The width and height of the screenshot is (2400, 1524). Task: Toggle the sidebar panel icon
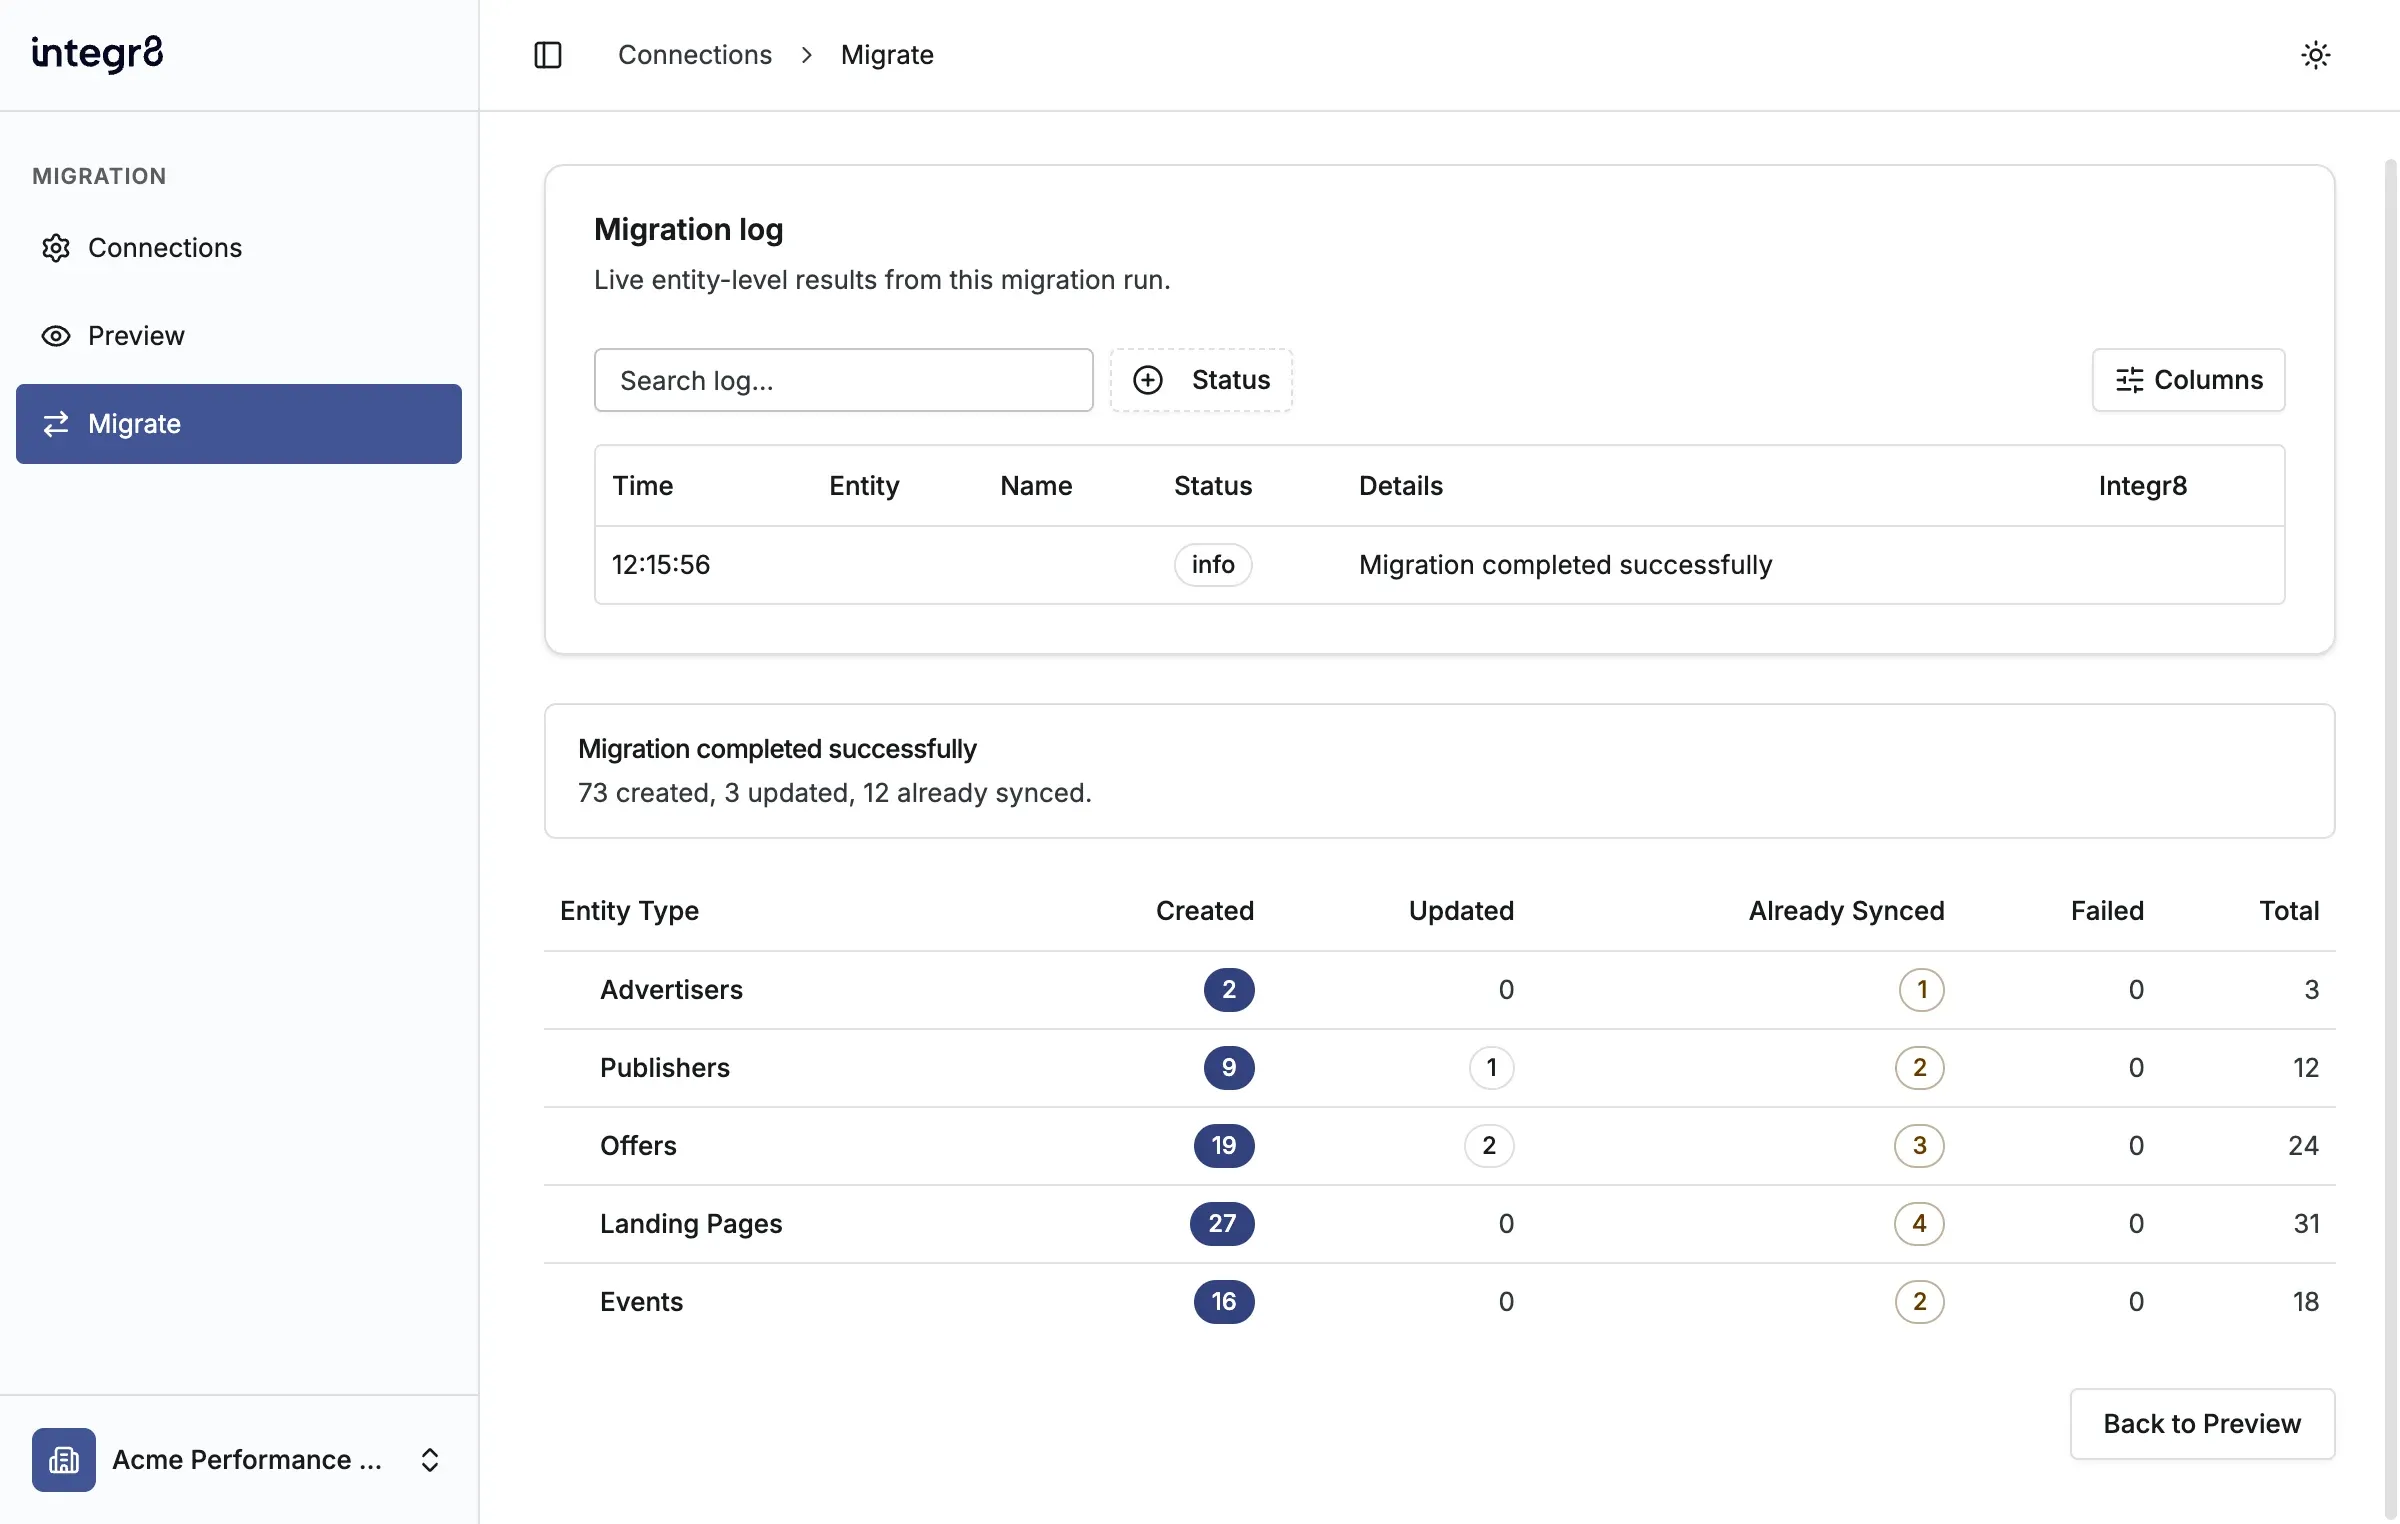point(548,55)
